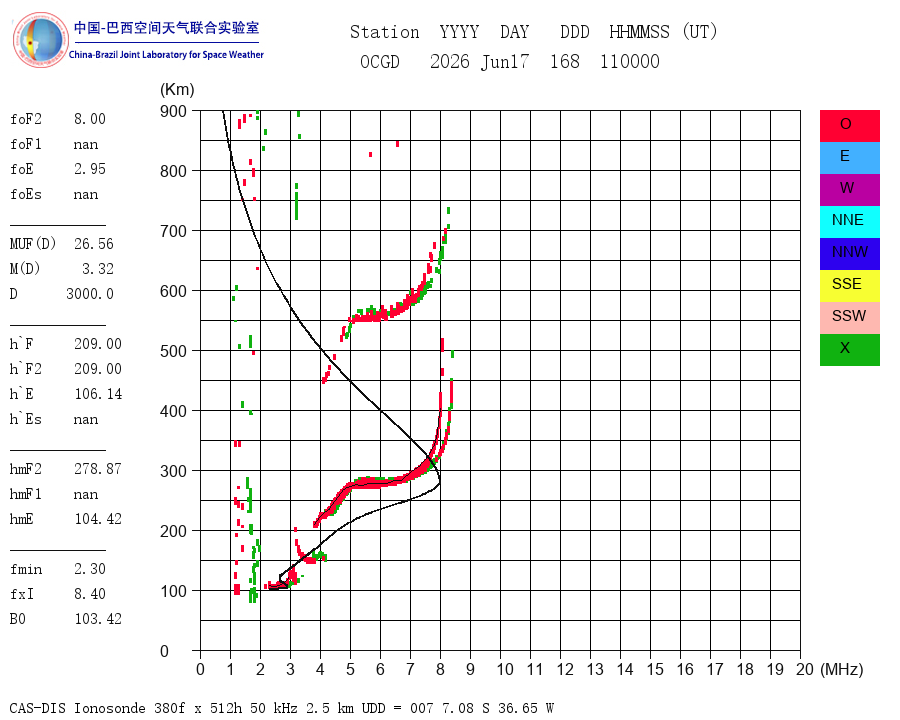This screenshot has height=720, width=900.
Task: Click the green X legend swatch
Action: click(849, 350)
